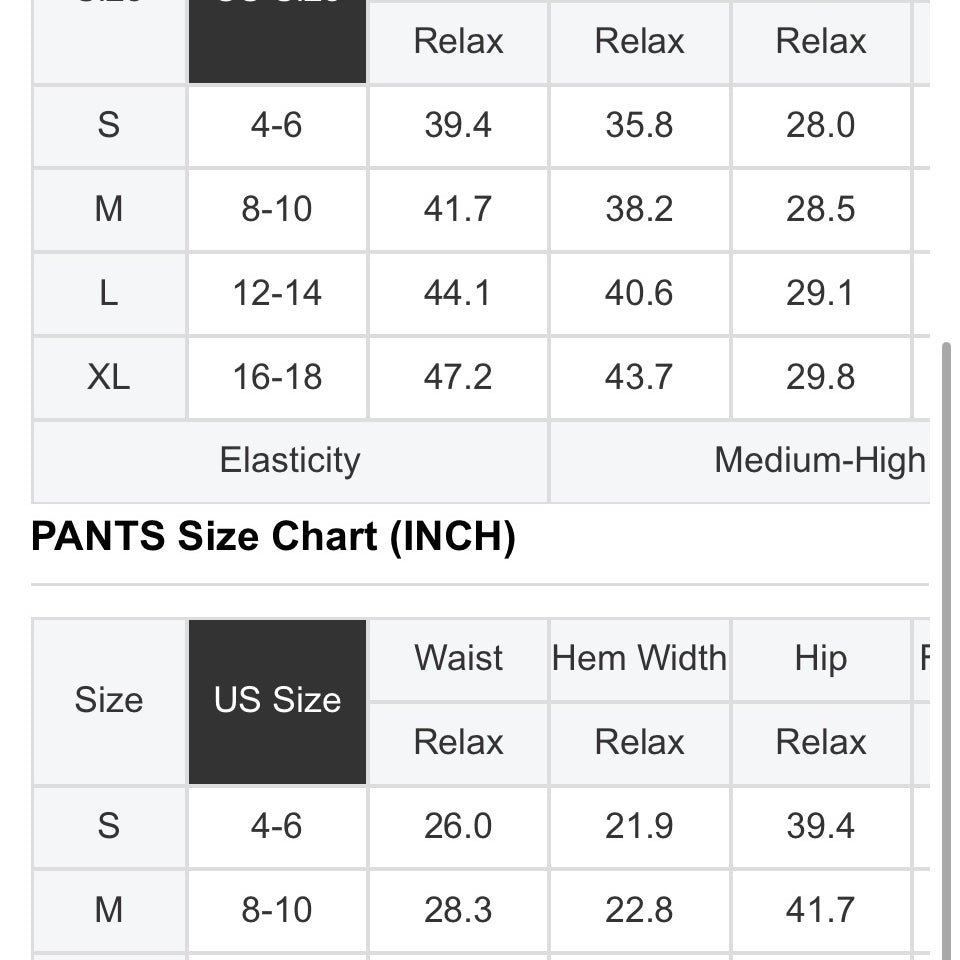The width and height of the screenshot is (960, 960).
Task: Click the "44.1" measurement cell
Action: (x=458, y=293)
